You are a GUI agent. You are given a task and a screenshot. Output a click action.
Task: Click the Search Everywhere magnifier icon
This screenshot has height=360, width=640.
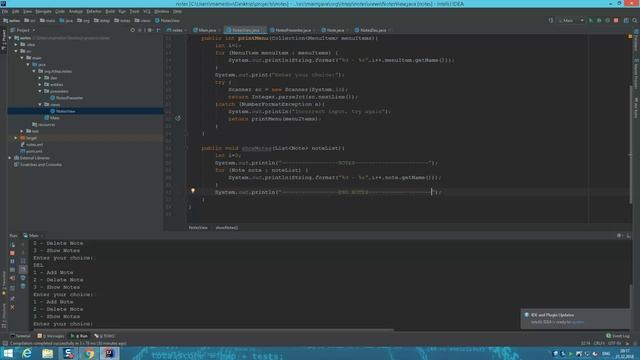coord(635,20)
